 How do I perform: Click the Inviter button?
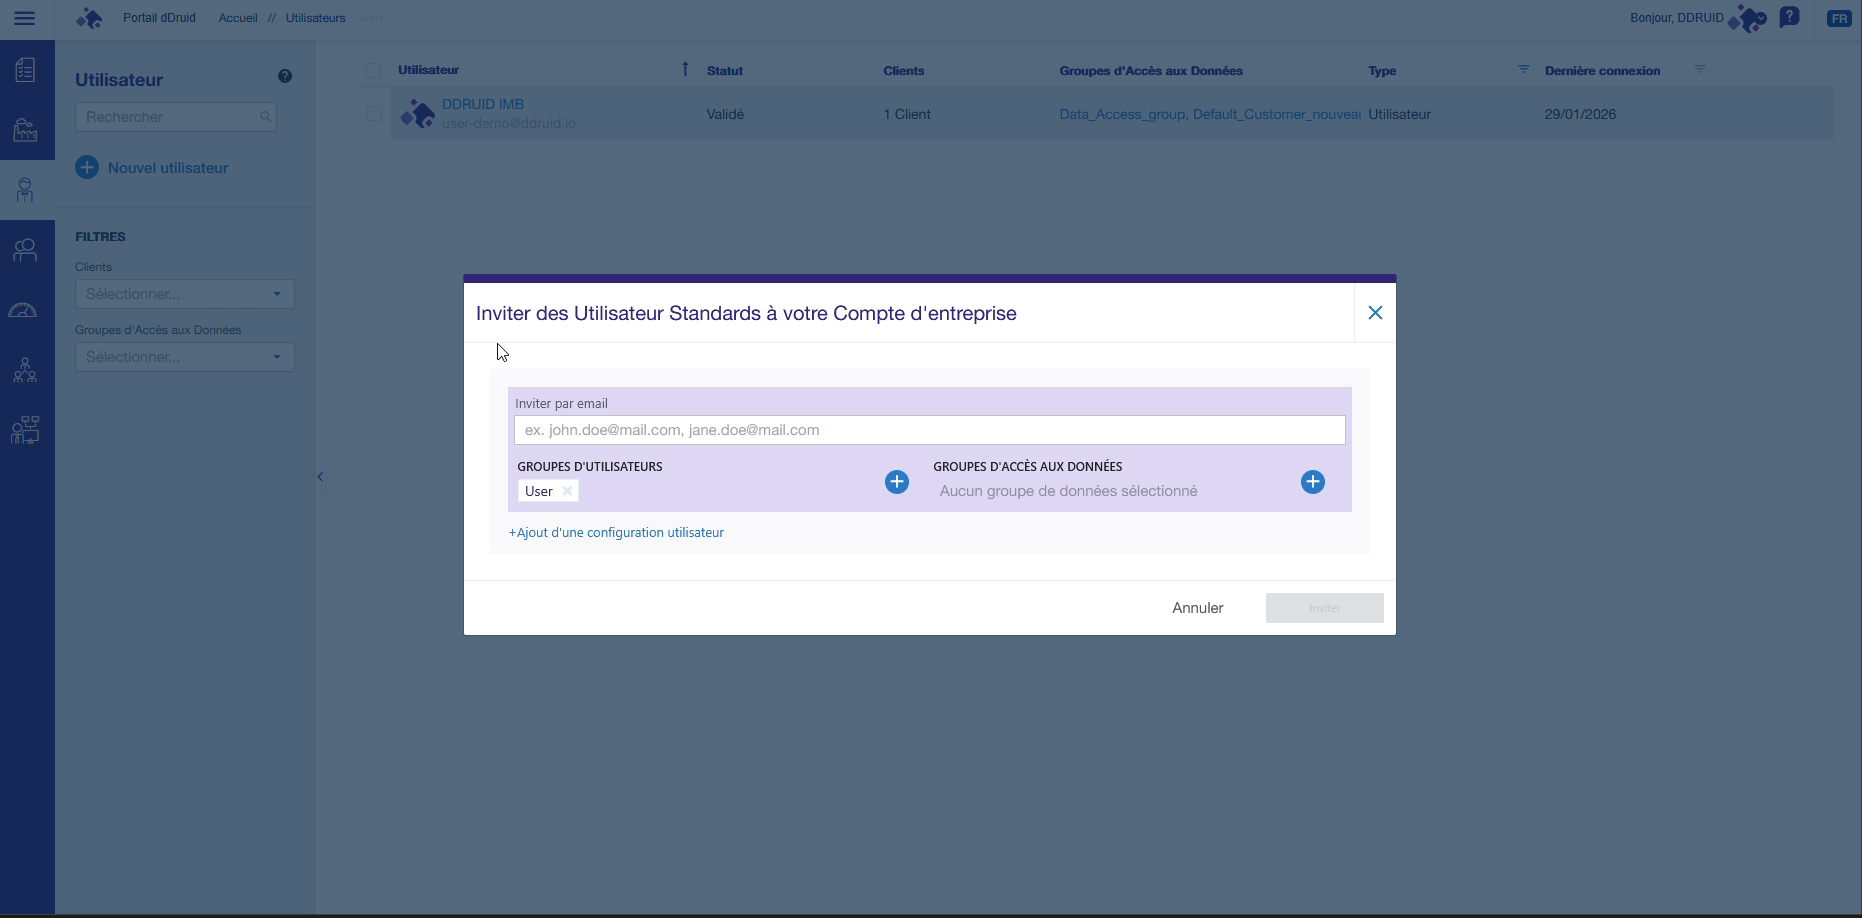pyautogui.click(x=1324, y=608)
